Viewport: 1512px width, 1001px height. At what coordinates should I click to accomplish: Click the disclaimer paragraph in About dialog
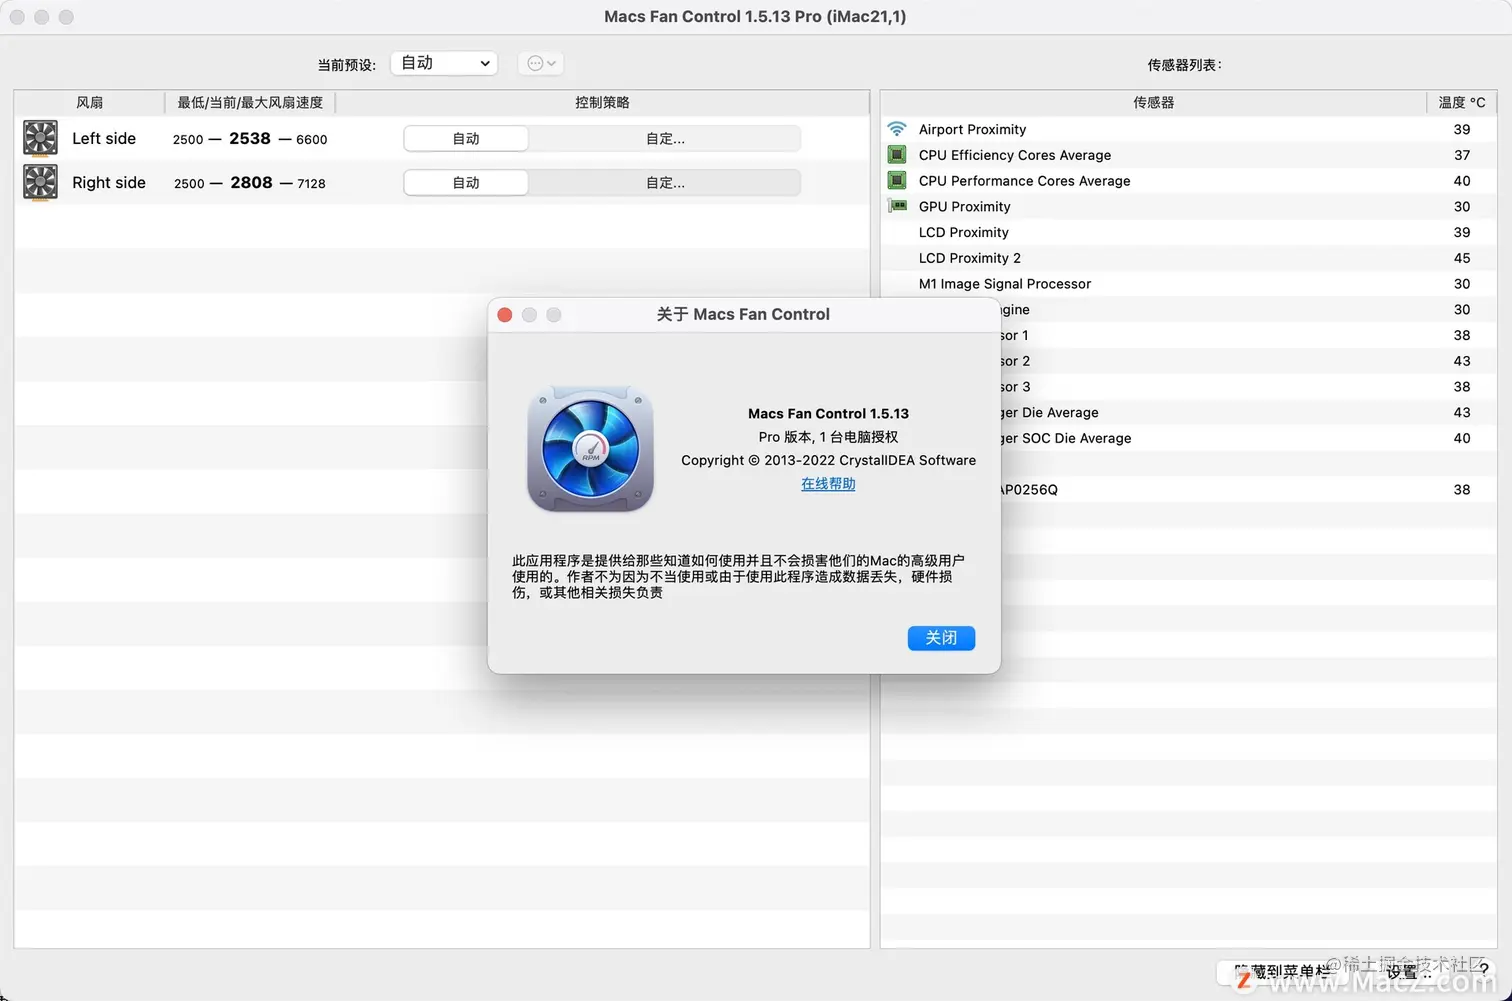[x=738, y=576]
